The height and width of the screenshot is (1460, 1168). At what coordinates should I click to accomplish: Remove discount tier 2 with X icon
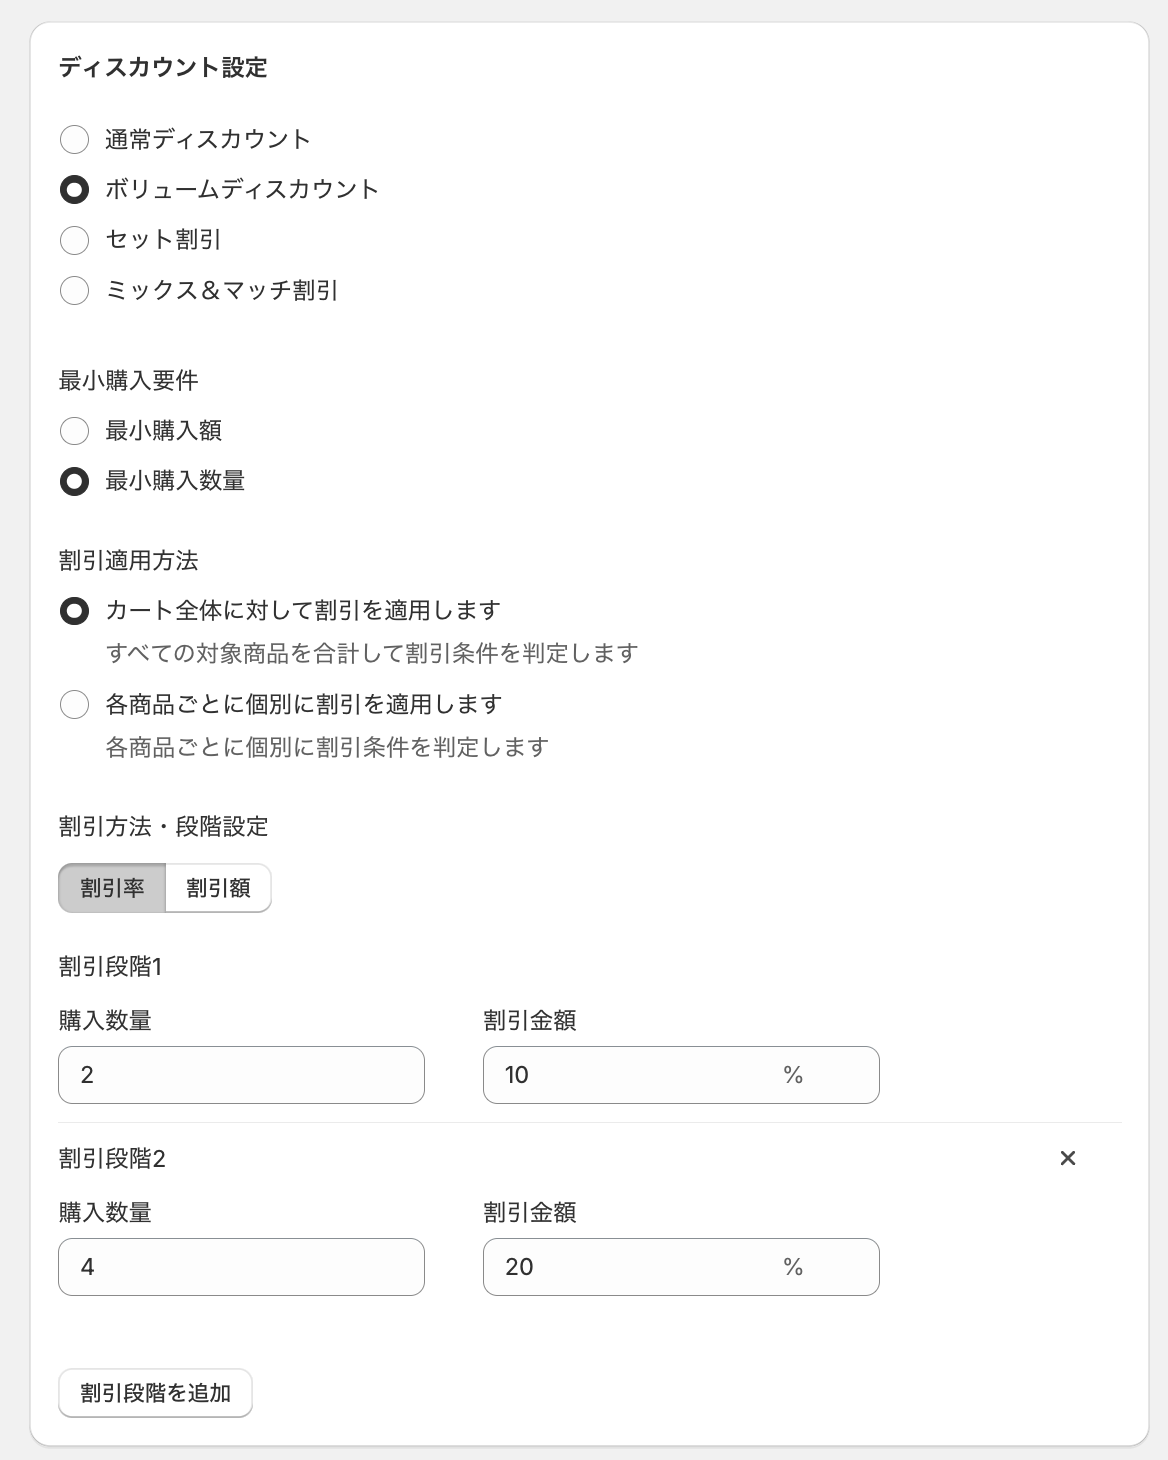[1068, 1158]
